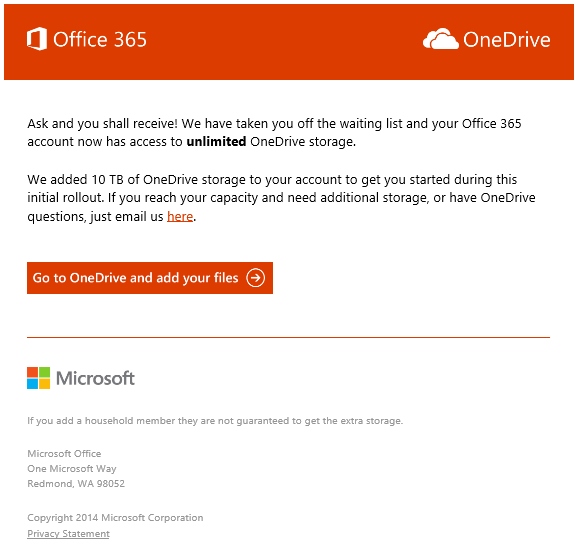Click the red square of the Microsoft logo
579x547 pixels.
[32, 372]
